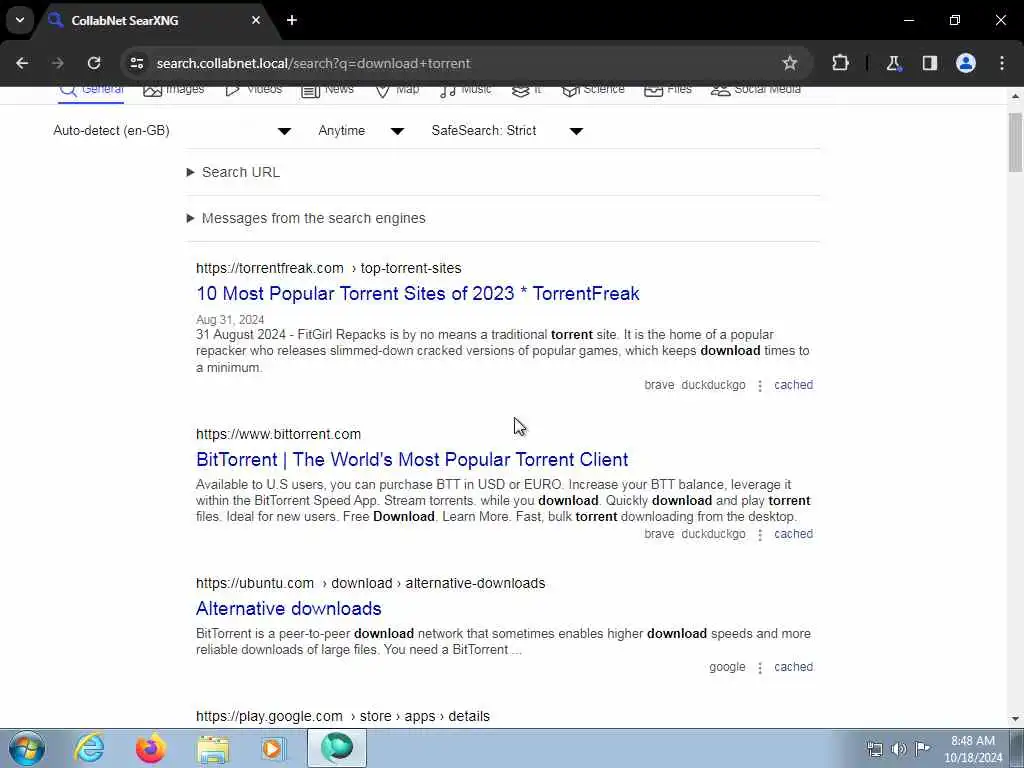Switch to the Music search tab
The width and height of the screenshot is (1024, 768).
pyautogui.click(x=466, y=90)
